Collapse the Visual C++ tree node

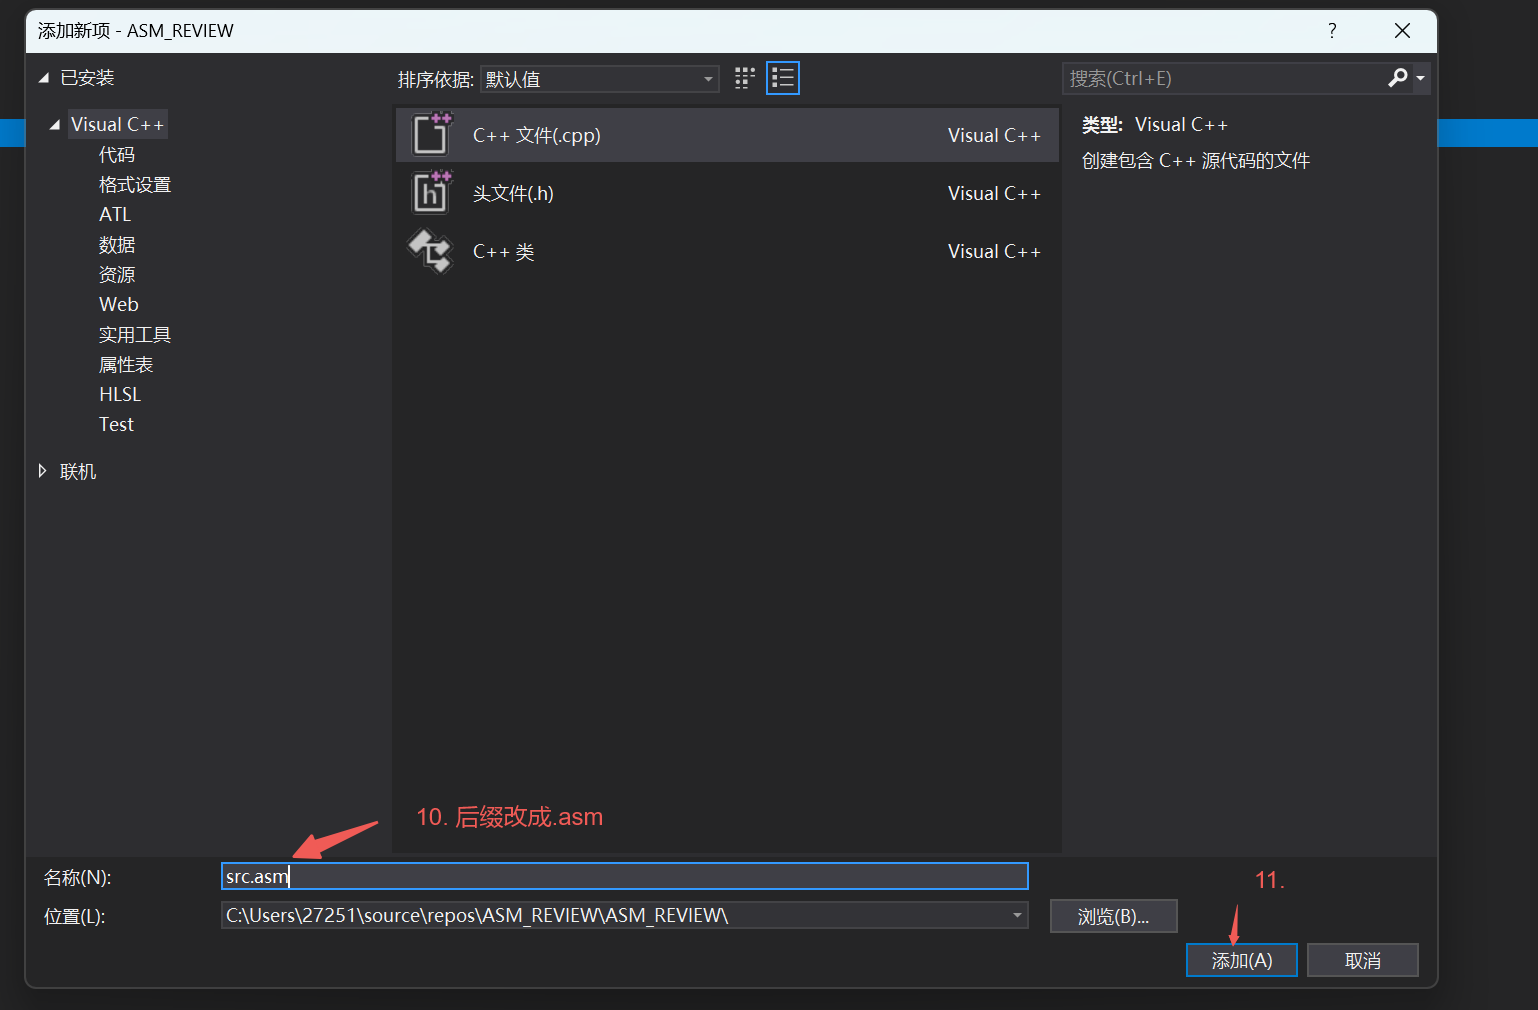coord(54,125)
